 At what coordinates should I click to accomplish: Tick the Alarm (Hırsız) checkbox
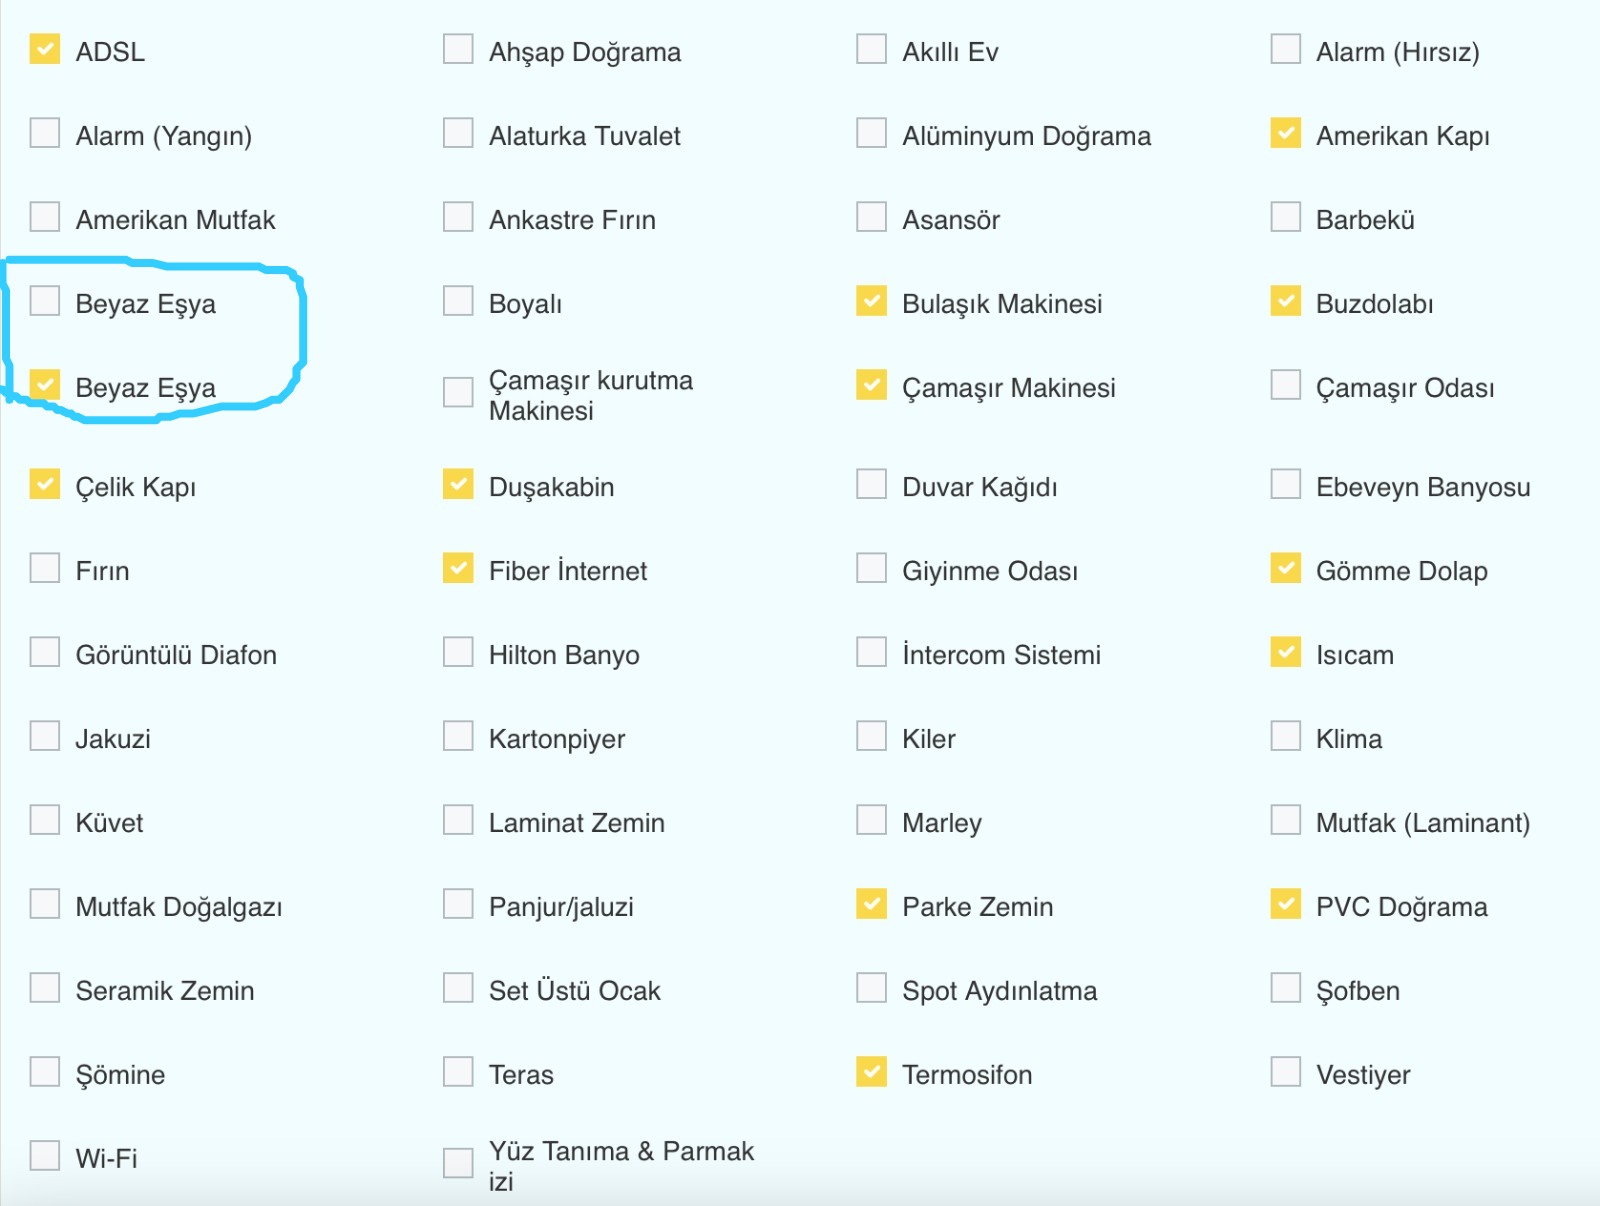[1285, 49]
